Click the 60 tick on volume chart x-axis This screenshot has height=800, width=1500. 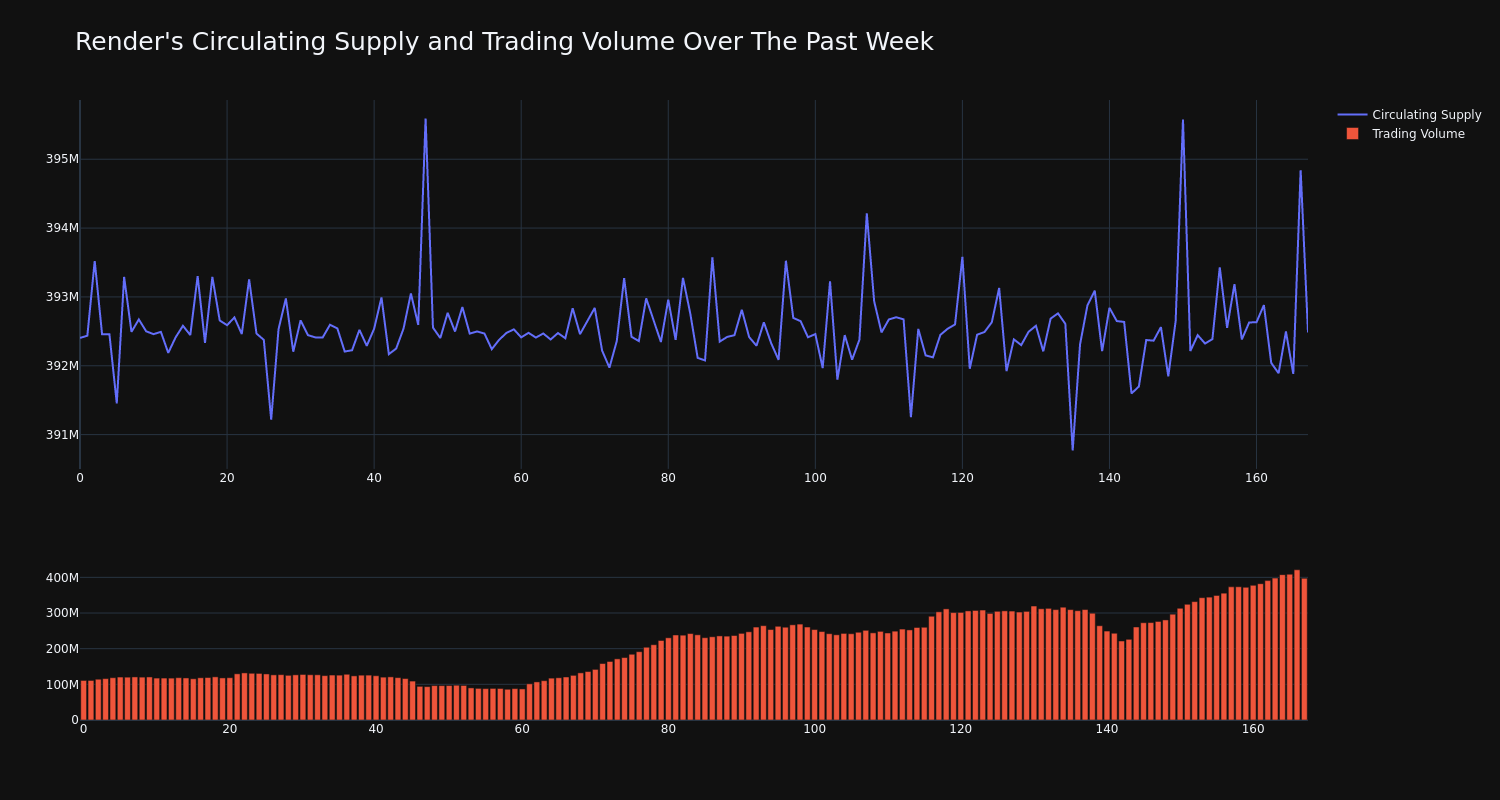click(522, 729)
